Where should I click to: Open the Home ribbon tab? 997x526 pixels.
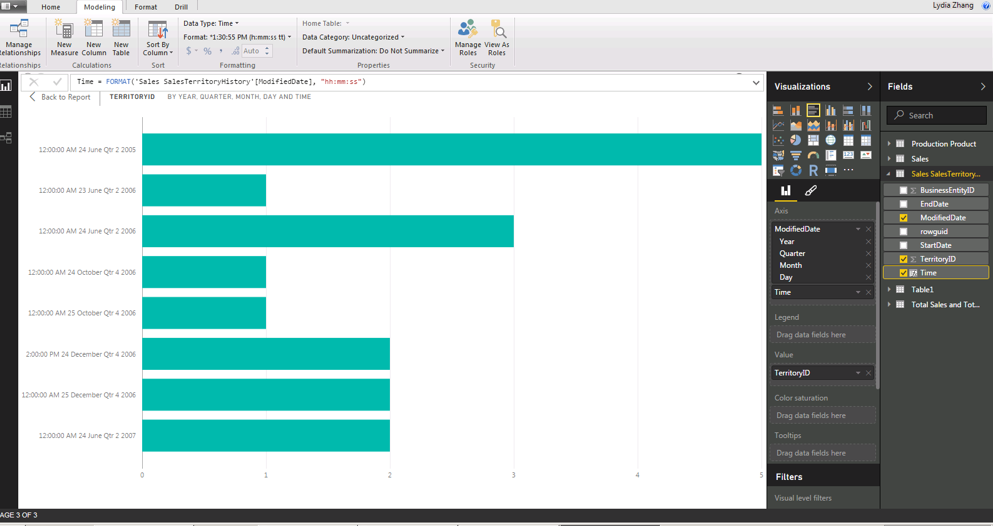pos(51,7)
